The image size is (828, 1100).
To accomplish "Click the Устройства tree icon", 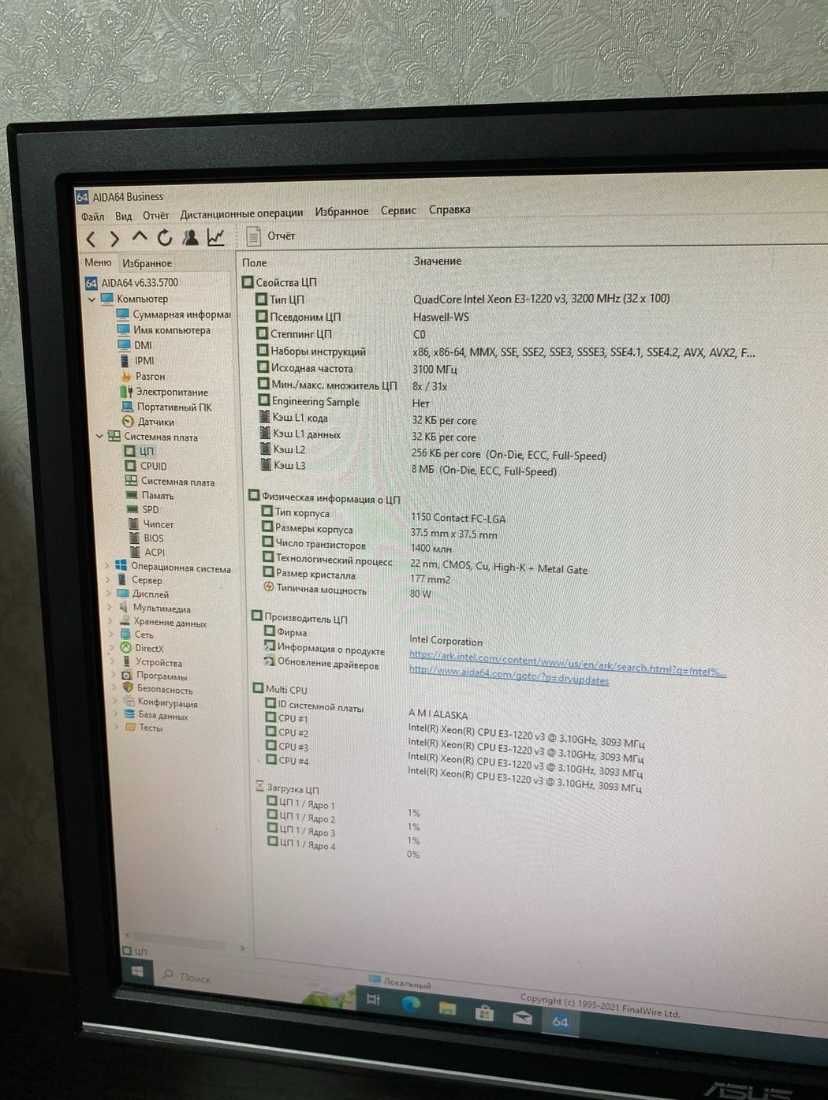I will click(x=126, y=662).
